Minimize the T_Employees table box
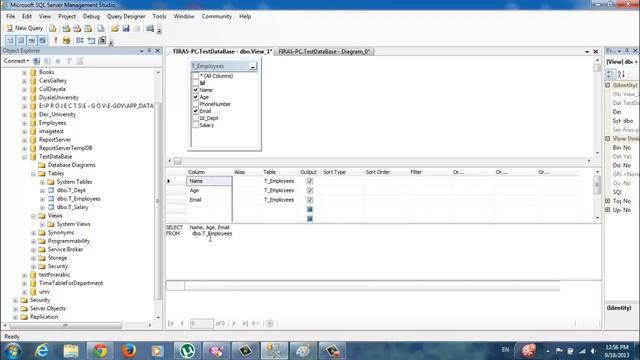640x360 pixels. coord(253,66)
